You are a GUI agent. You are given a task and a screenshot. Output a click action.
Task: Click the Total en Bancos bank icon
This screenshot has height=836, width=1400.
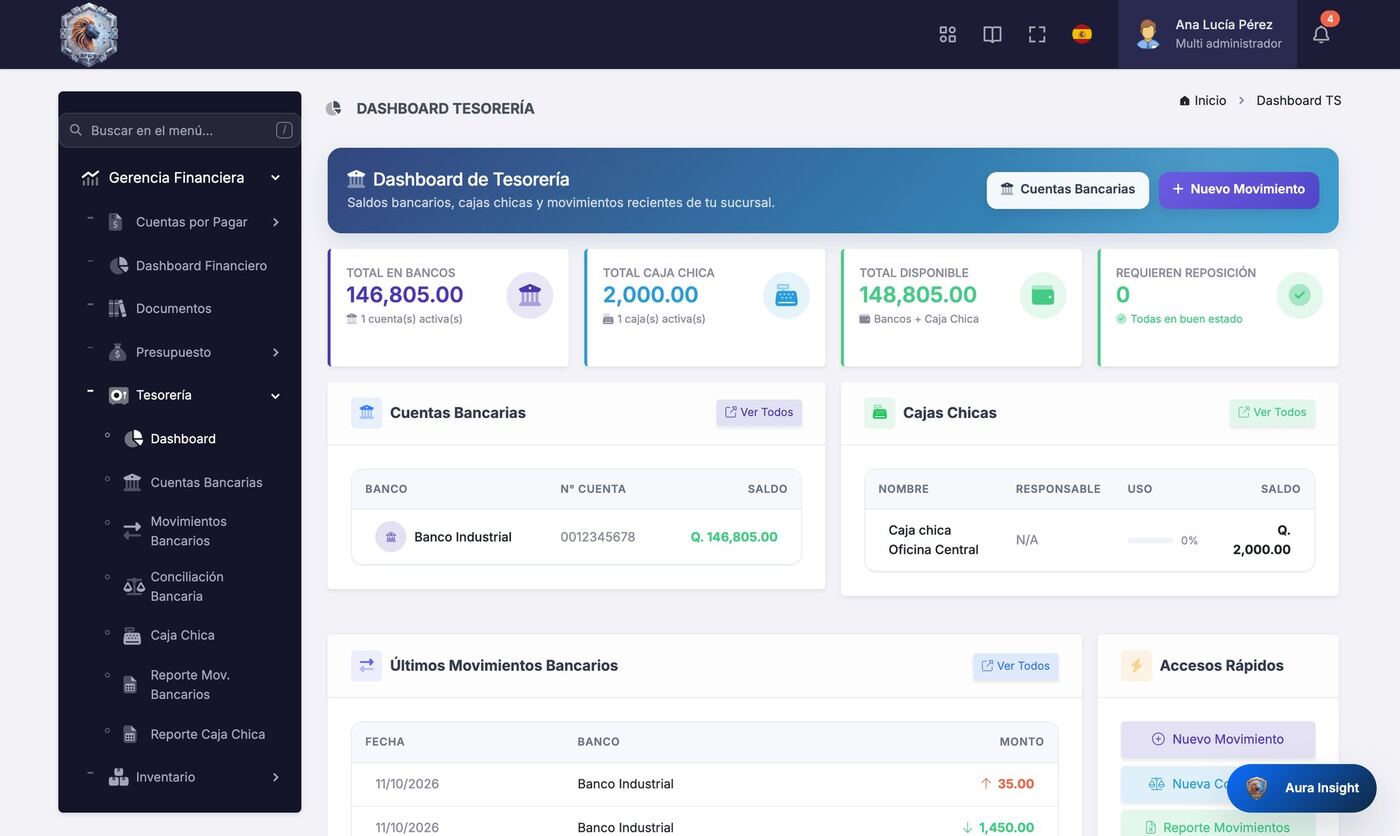[530, 295]
